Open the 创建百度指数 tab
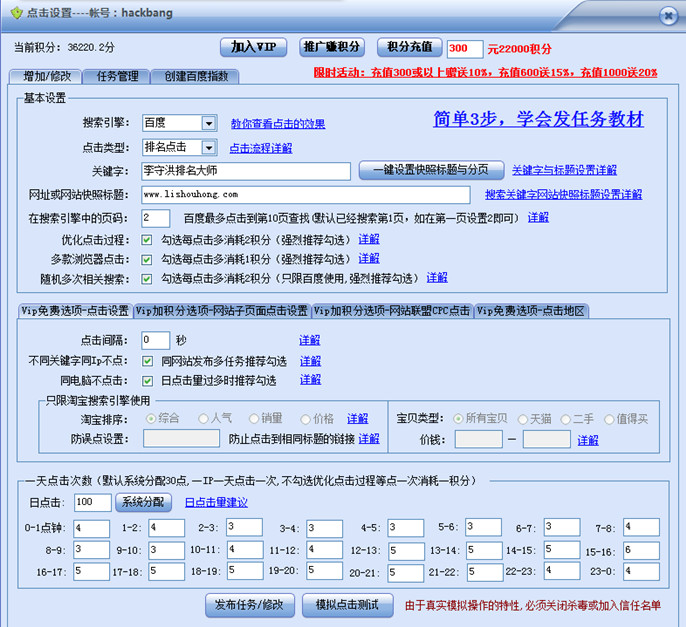The image size is (686, 627). tap(196, 76)
